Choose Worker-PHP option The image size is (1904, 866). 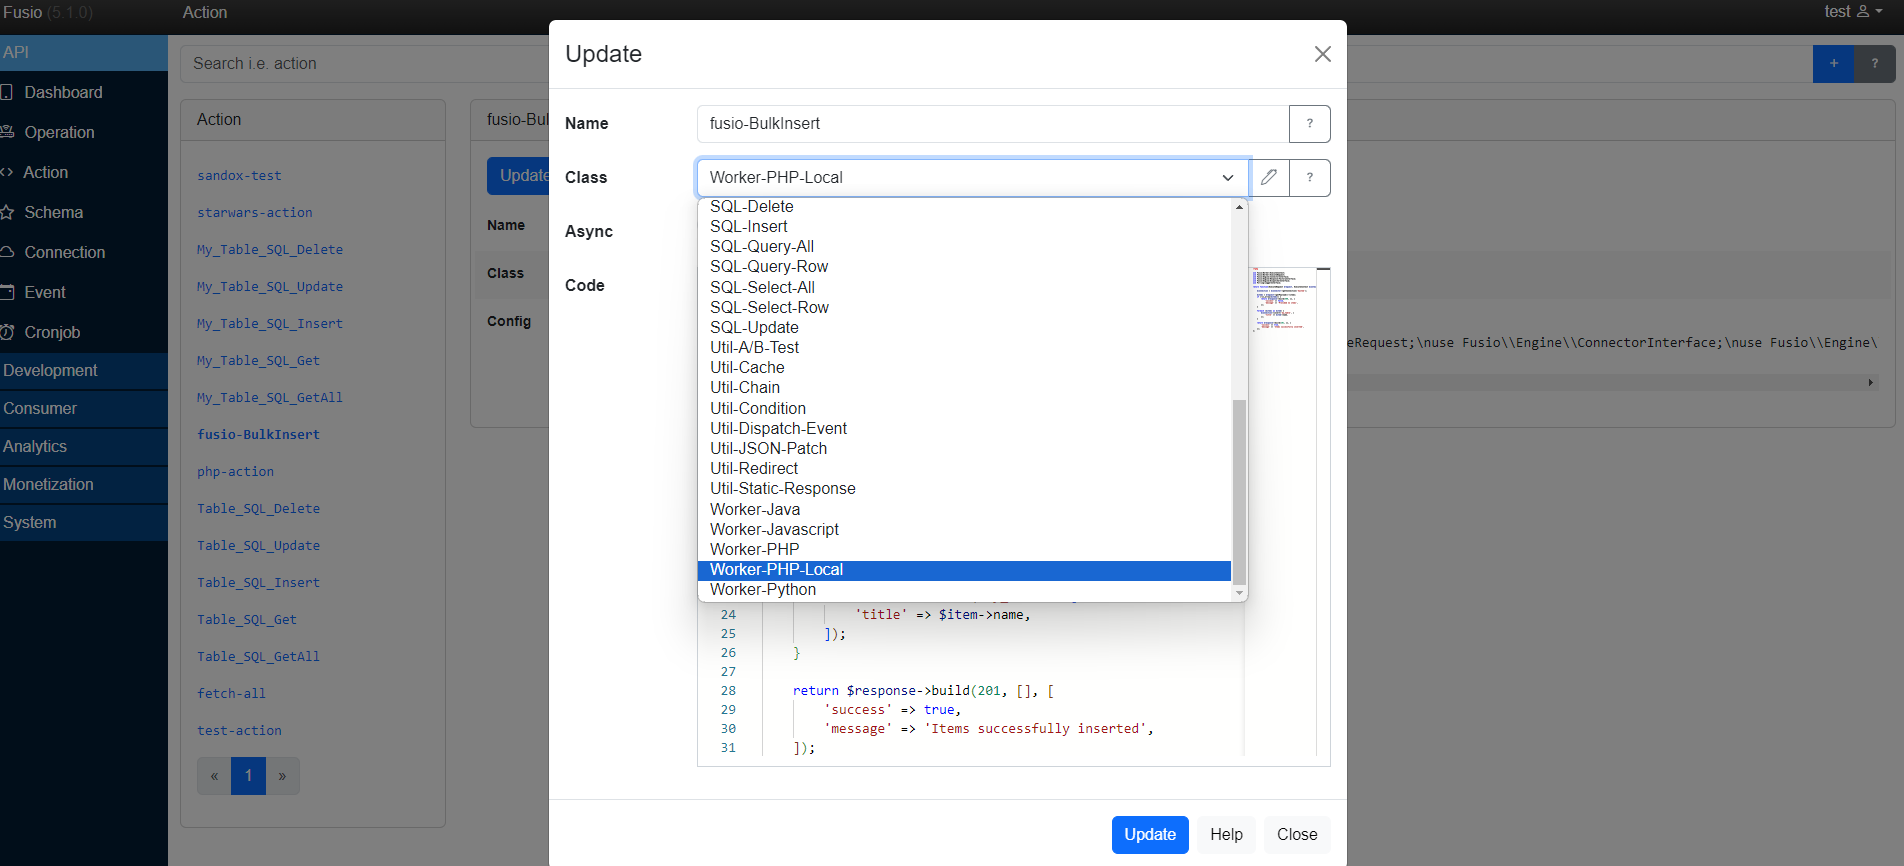point(964,549)
